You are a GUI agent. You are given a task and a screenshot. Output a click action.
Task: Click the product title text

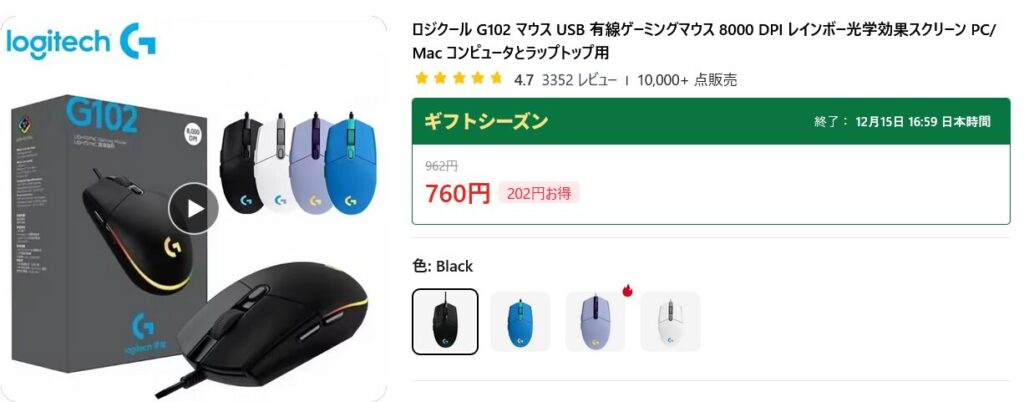tap(704, 41)
